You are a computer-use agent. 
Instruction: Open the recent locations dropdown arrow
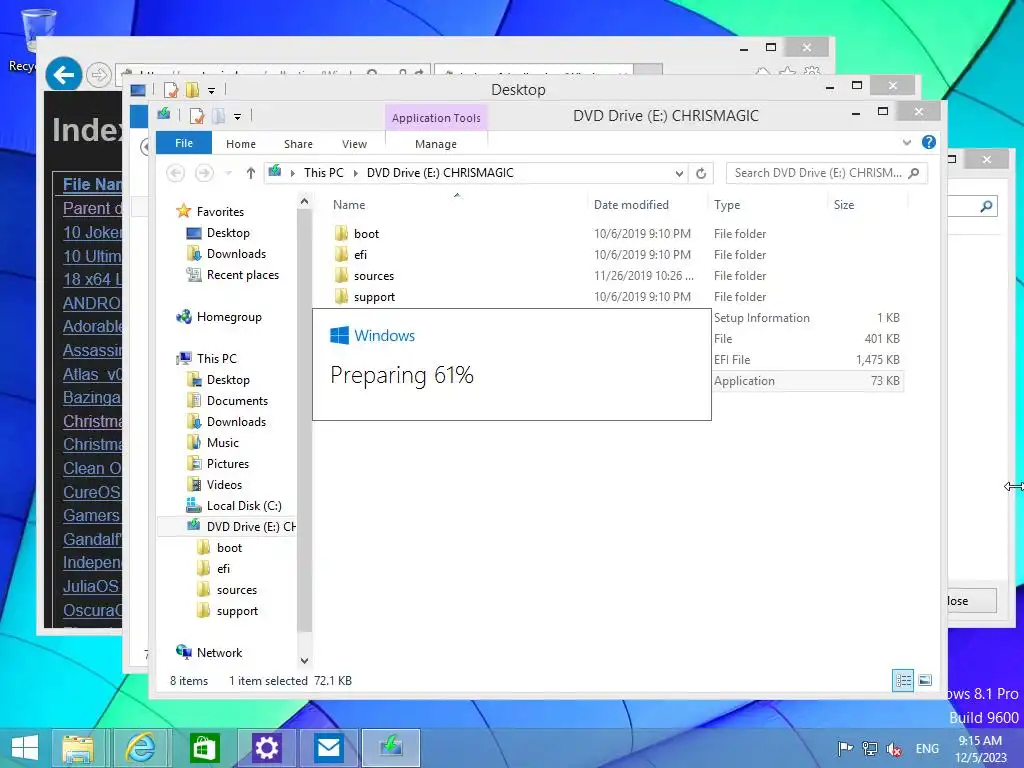coord(229,173)
